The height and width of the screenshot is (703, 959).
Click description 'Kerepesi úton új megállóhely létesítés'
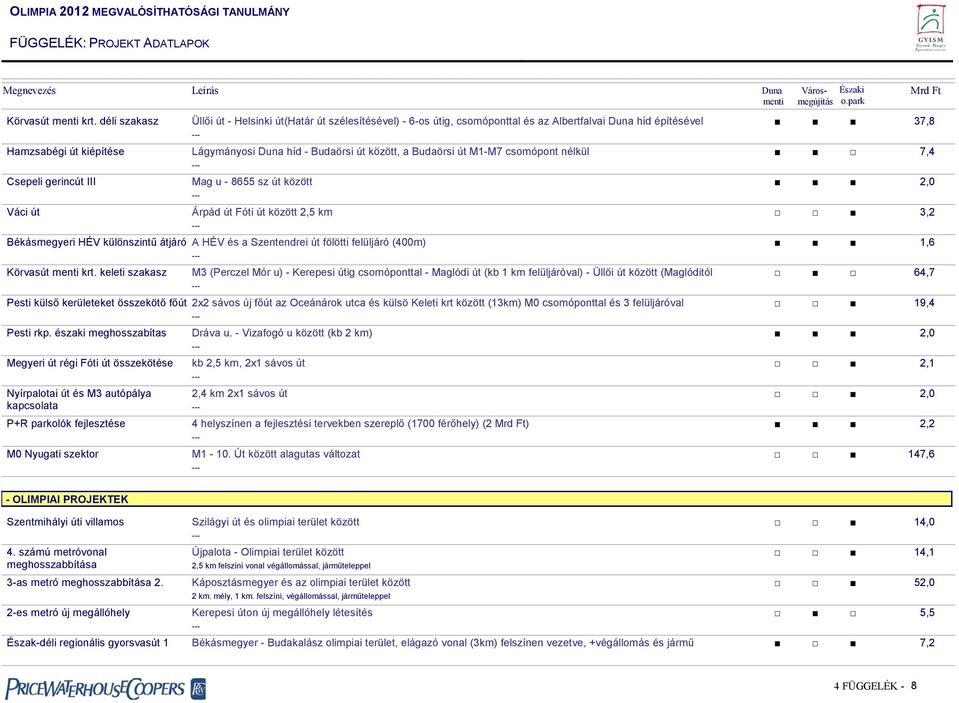tap(282, 612)
